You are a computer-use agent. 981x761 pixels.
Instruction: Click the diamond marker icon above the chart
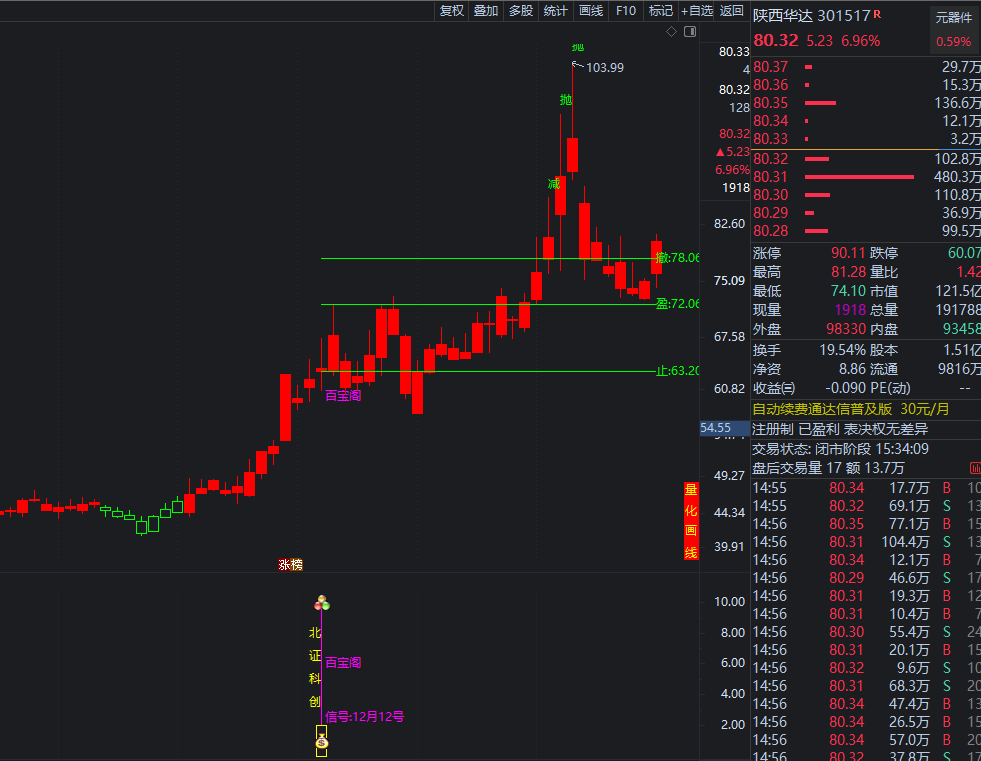(672, 32)
